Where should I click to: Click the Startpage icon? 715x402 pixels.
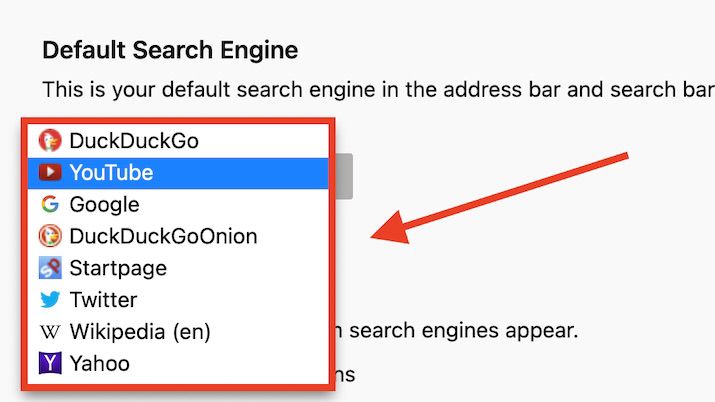(49, 268)
